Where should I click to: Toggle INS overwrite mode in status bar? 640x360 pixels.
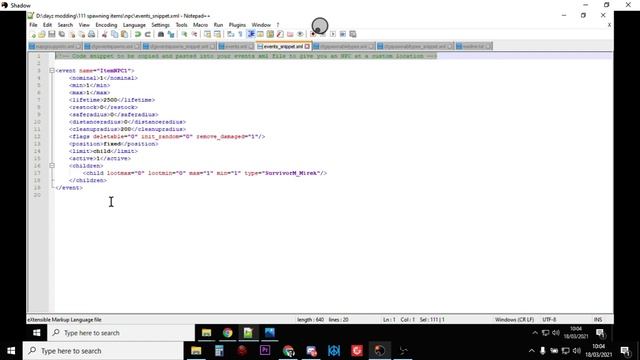coord(598,320)
